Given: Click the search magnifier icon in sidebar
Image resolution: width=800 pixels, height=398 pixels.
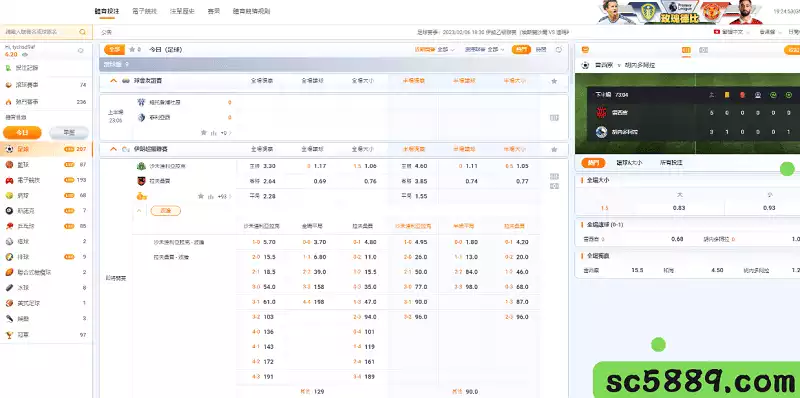Looking at the screenshot, I should [x=82, y=32].
